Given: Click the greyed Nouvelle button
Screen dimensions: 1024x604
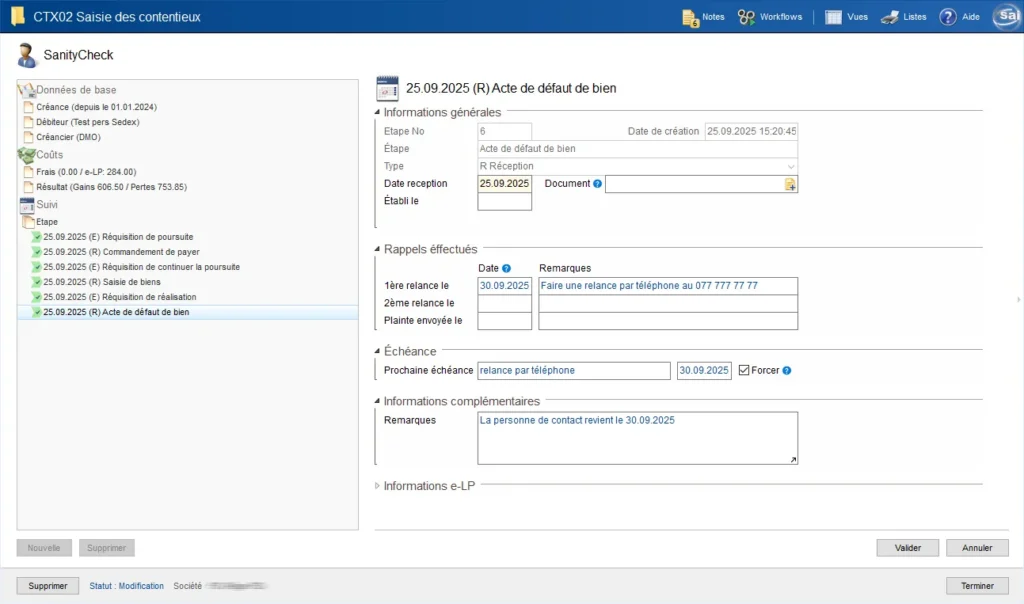Looking at the screenshot, I should coord(44,548).
